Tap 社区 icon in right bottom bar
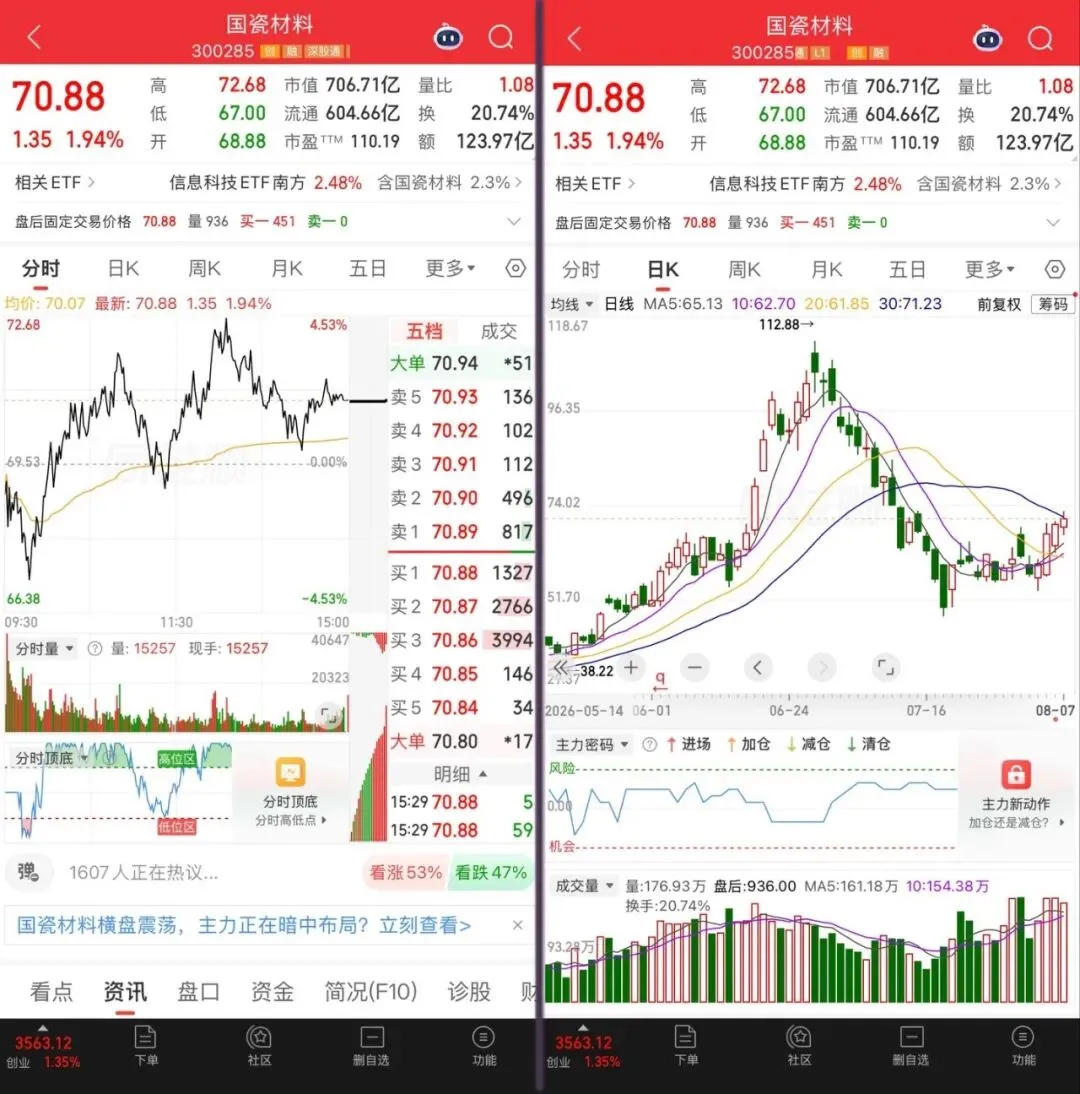Image resolution: width=1080 pixels, height=1094 pixels. coord(799,1046)
